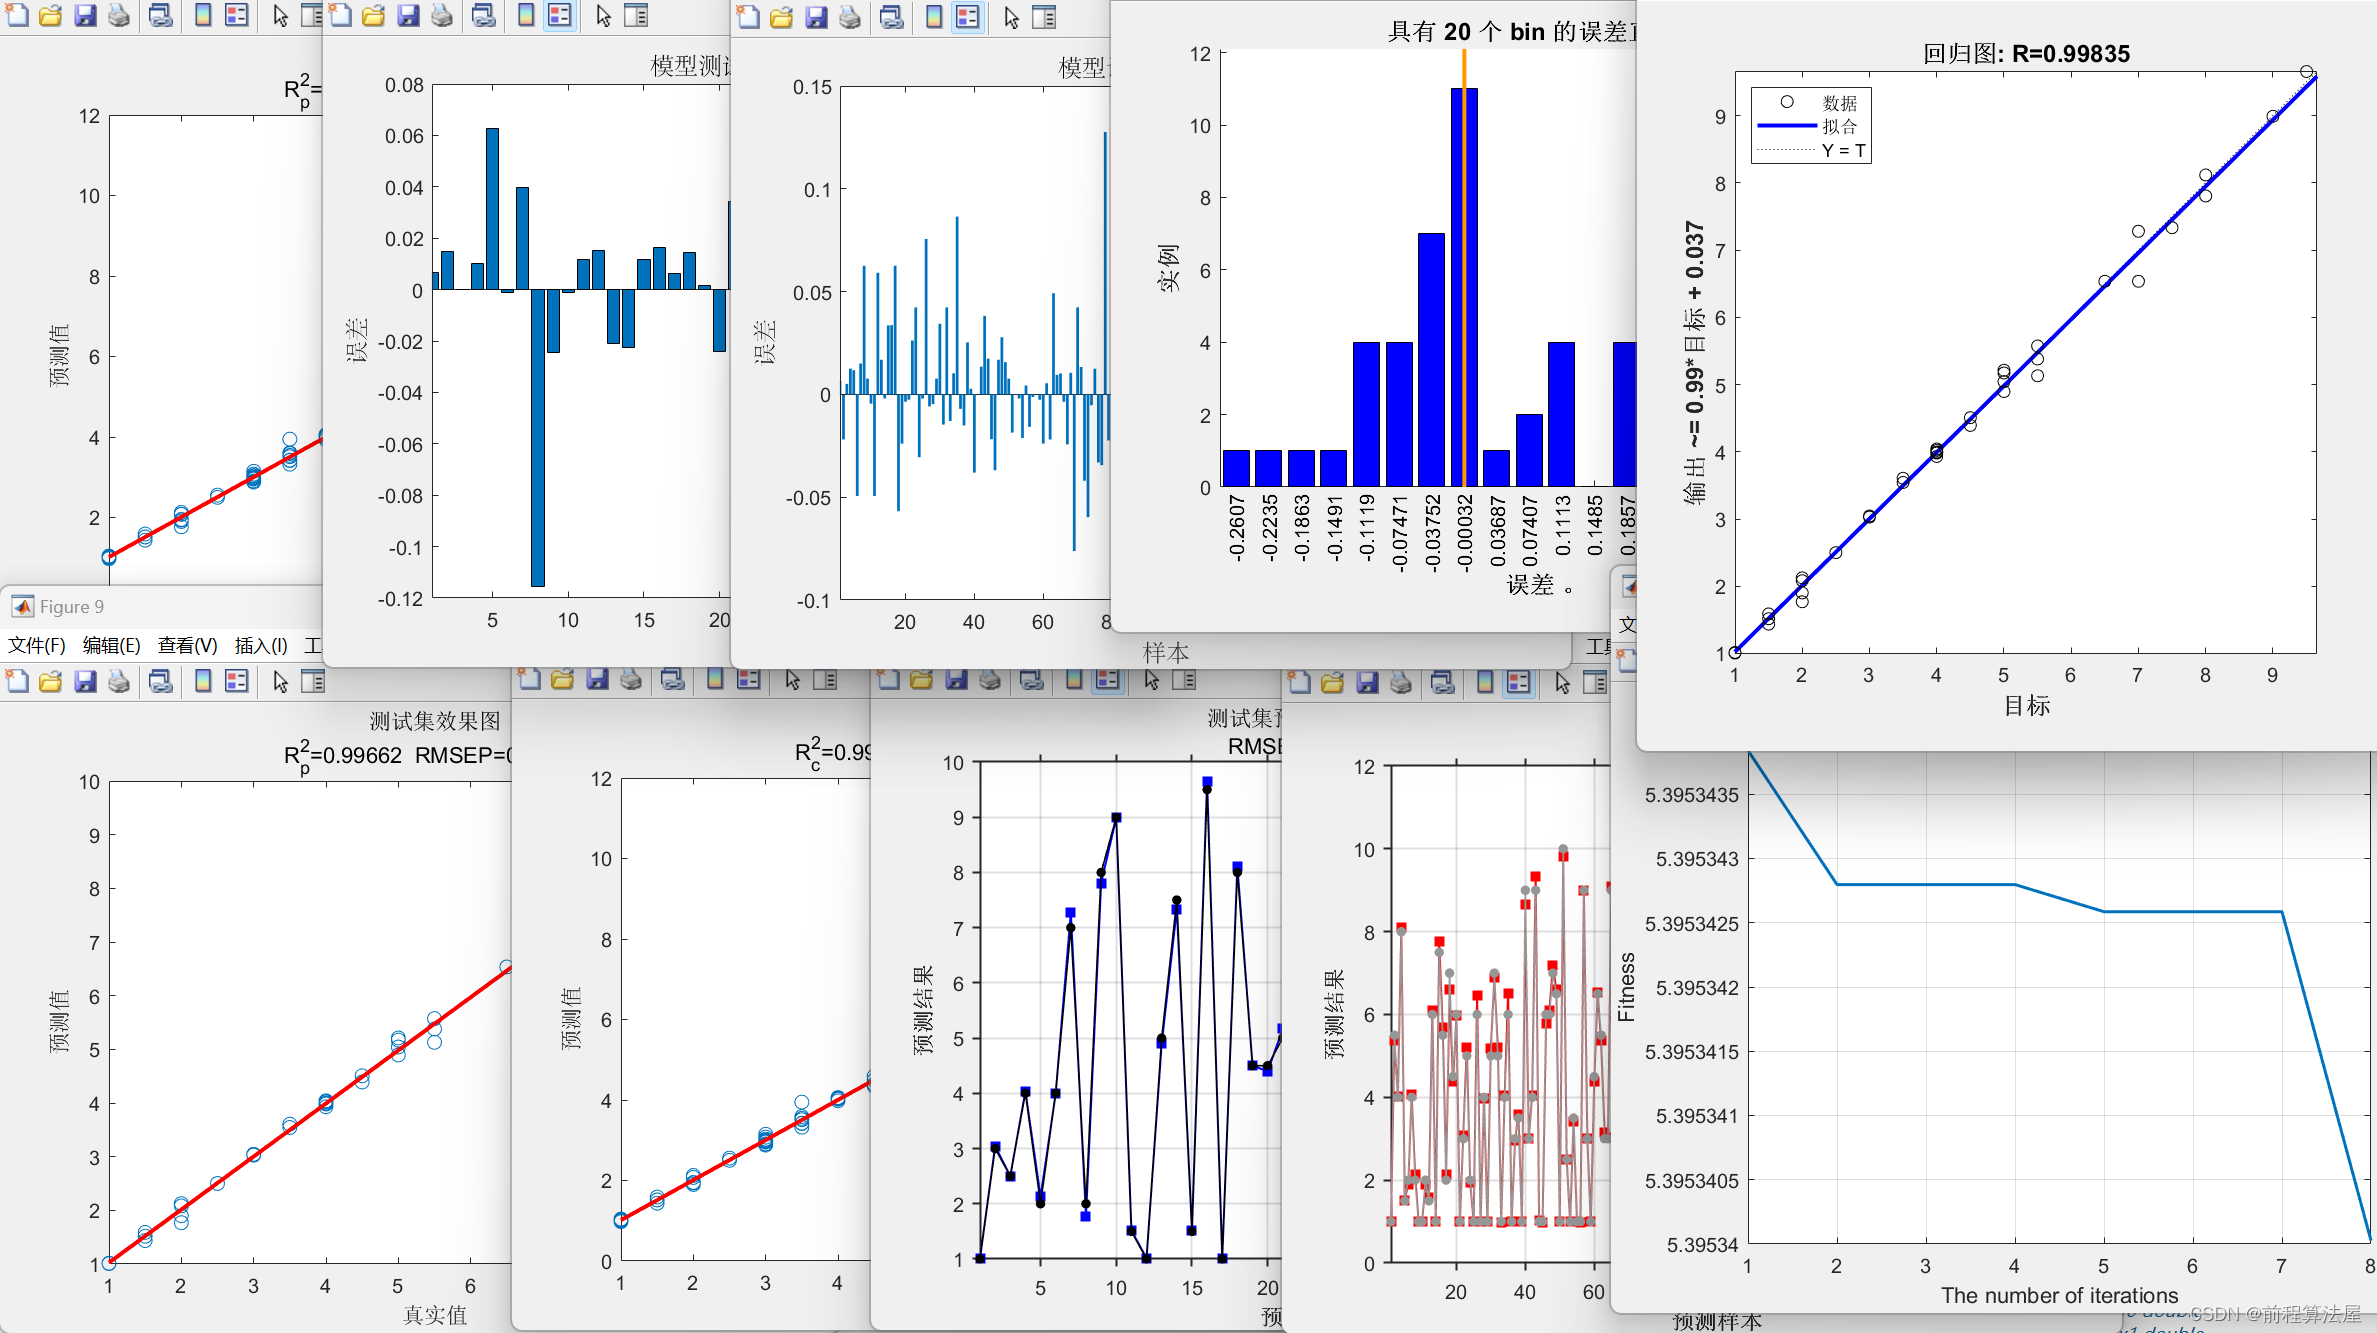Link plot icon in Figure 9 toolbar
The image size is (2377, 1333).
click(160, 682)
